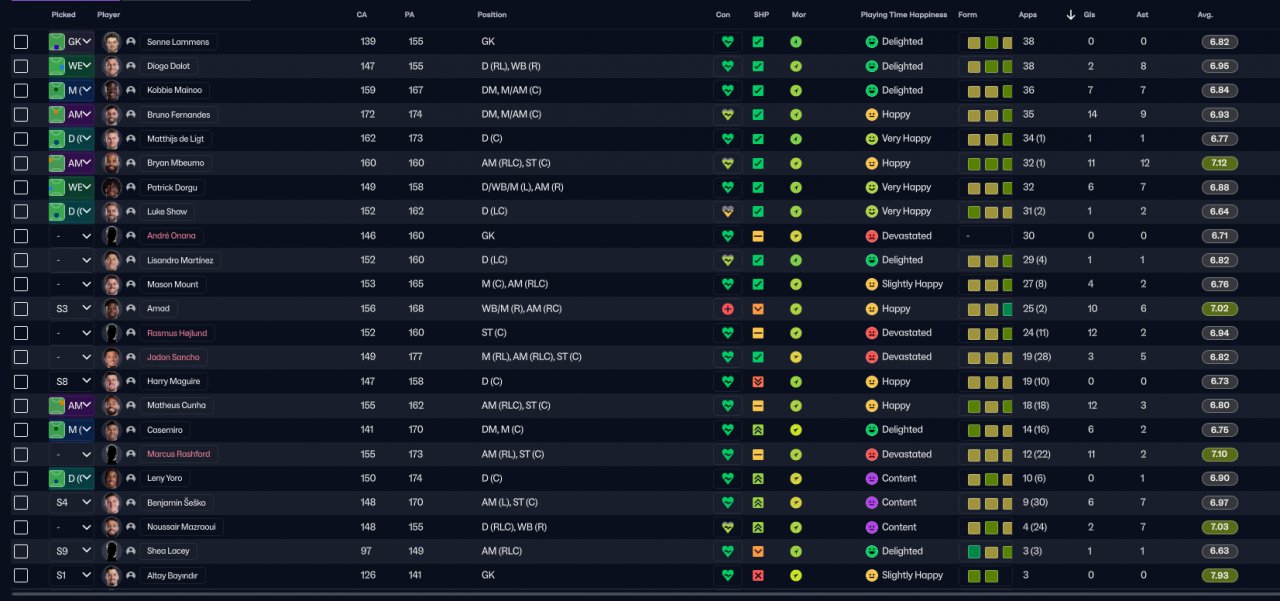Screen dimensions: 1280x601
Task: Click Benjamin Šeško's condition heart icon
Action: click(727, 503)
